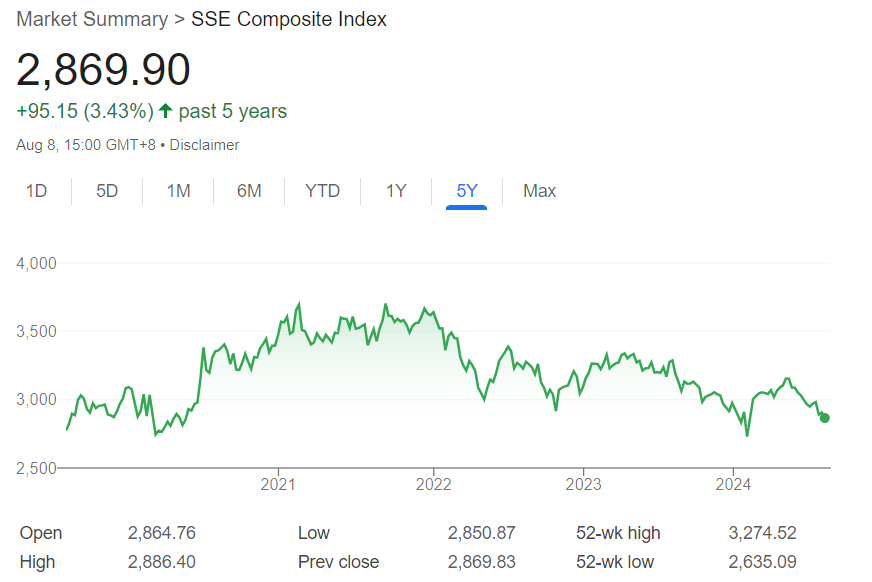Select the 1D time range tab
Screen dimensions: 872x582
click(37, 191)
